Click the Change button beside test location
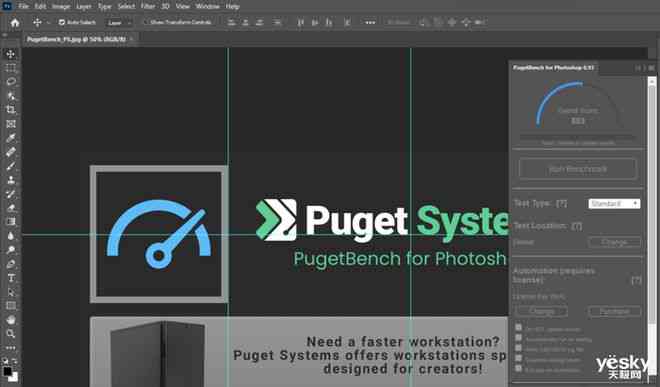Screen dimensions: 660x387 coord(615,242)
